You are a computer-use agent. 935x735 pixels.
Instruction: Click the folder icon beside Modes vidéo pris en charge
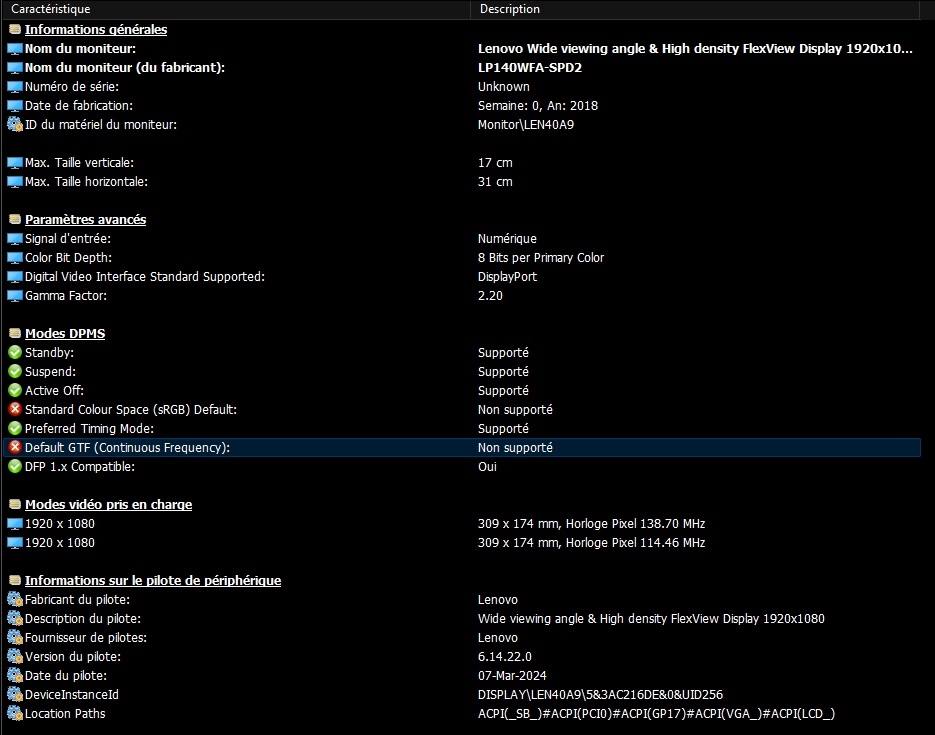(15, 504)
